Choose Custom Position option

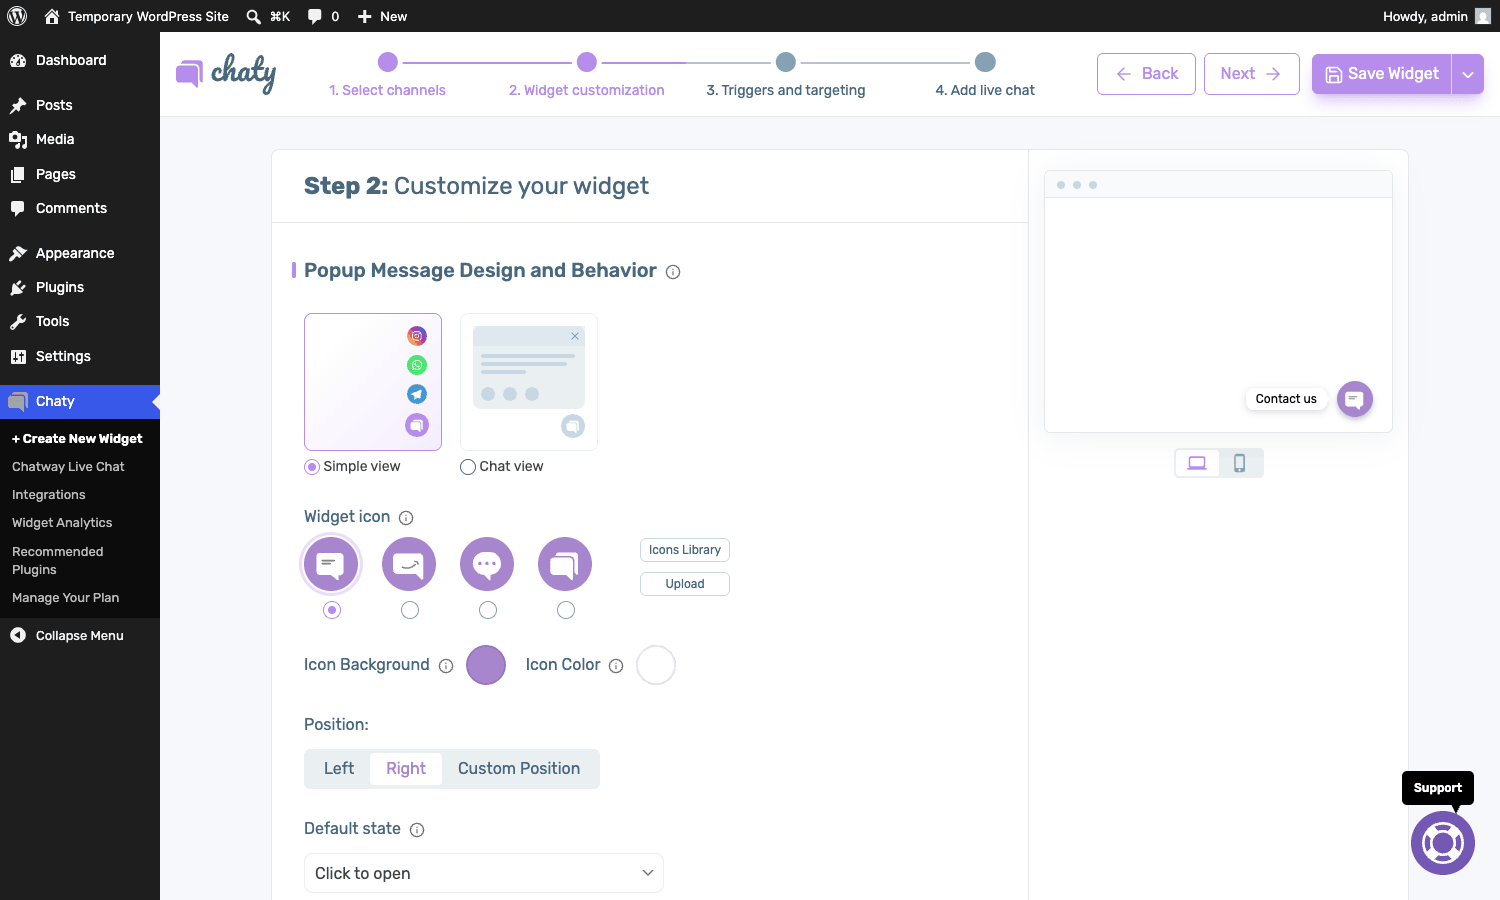click(x=519, y=769)
